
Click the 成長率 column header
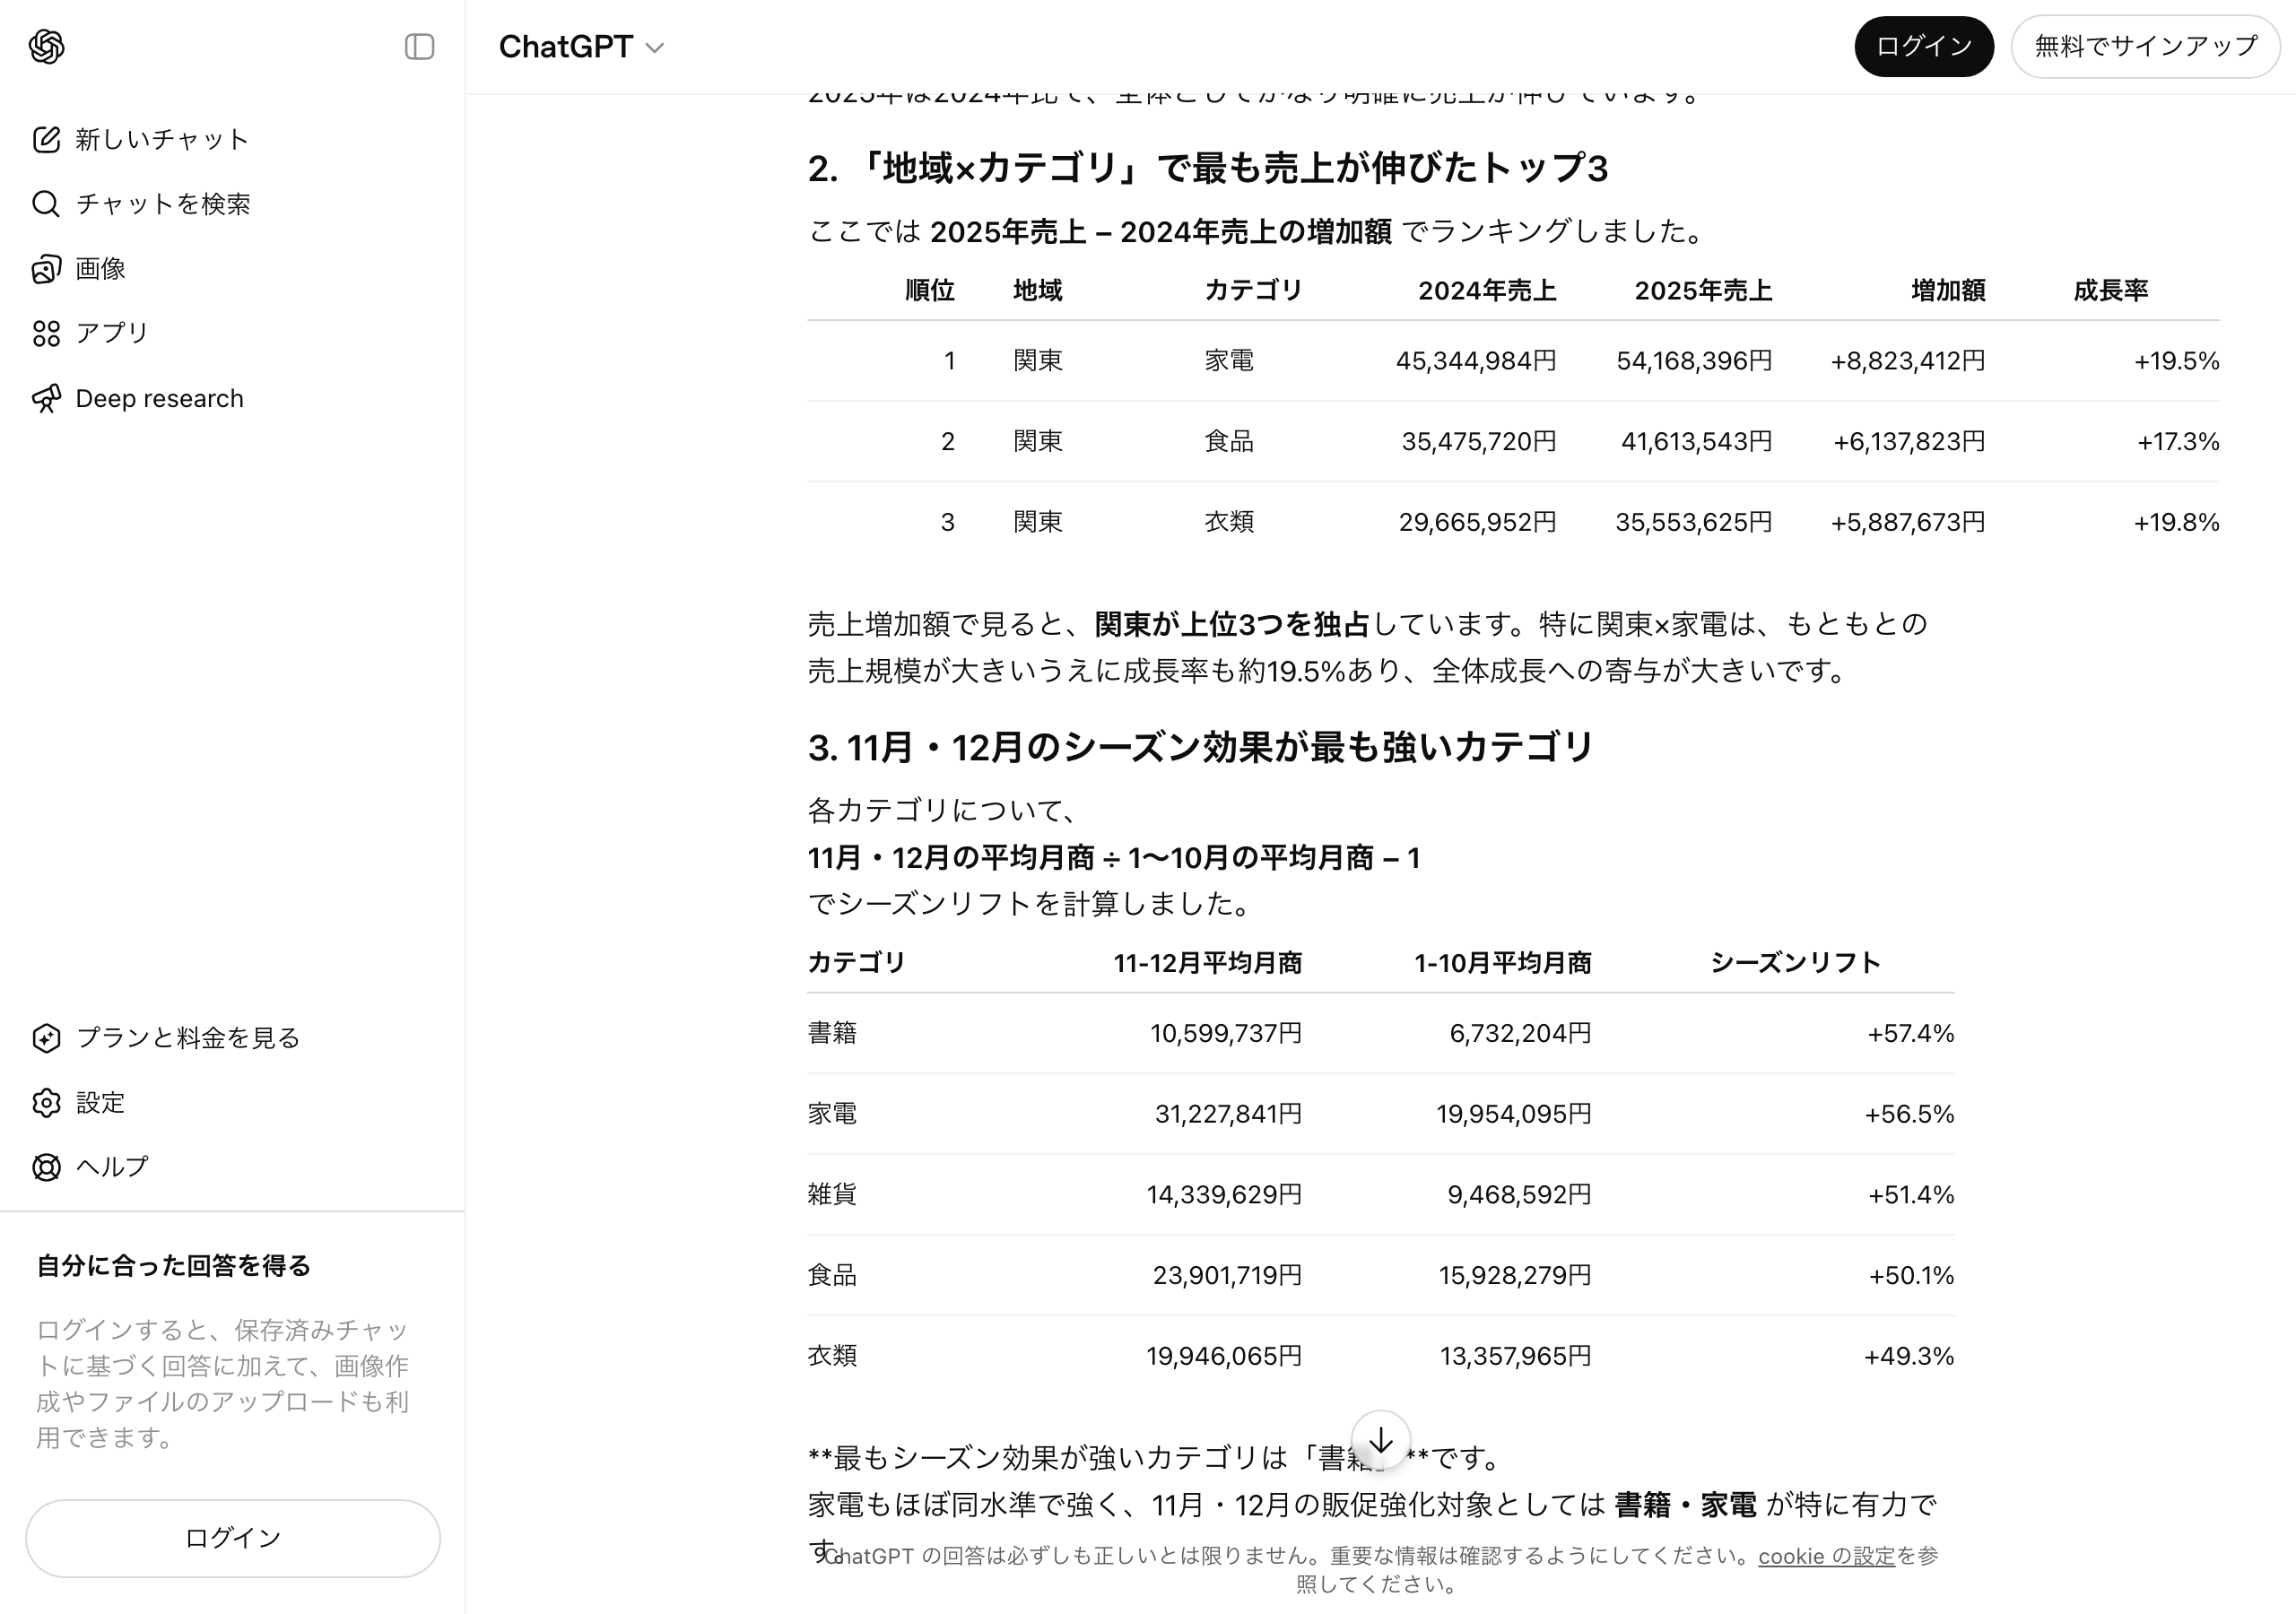tap(2110, 291)
